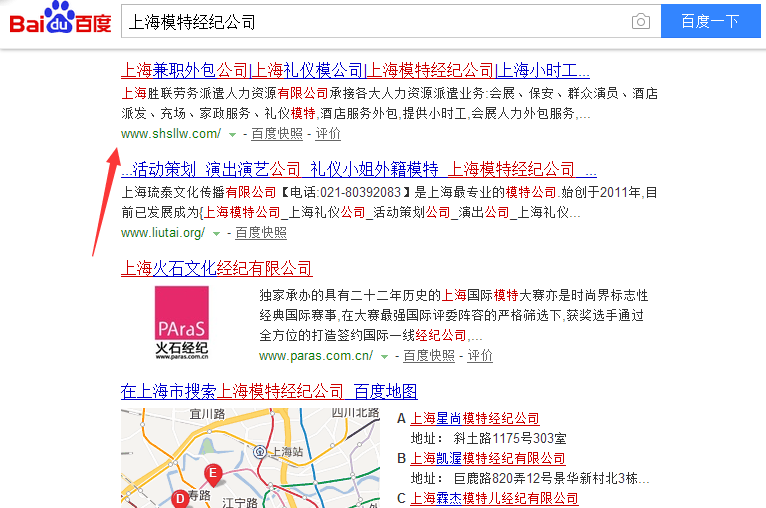Open the 上海兼职外包公司 result title
766x508 pixels.
355,71
